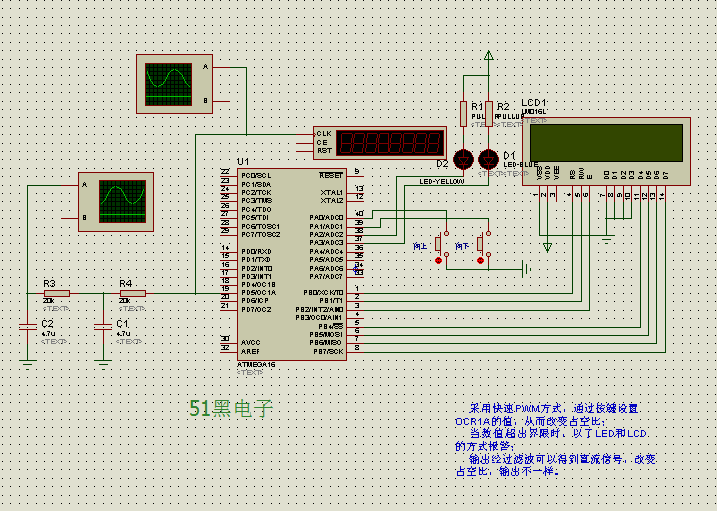Click the LCD1 green display screen
717x511 pixels.
tap(606, 143)
